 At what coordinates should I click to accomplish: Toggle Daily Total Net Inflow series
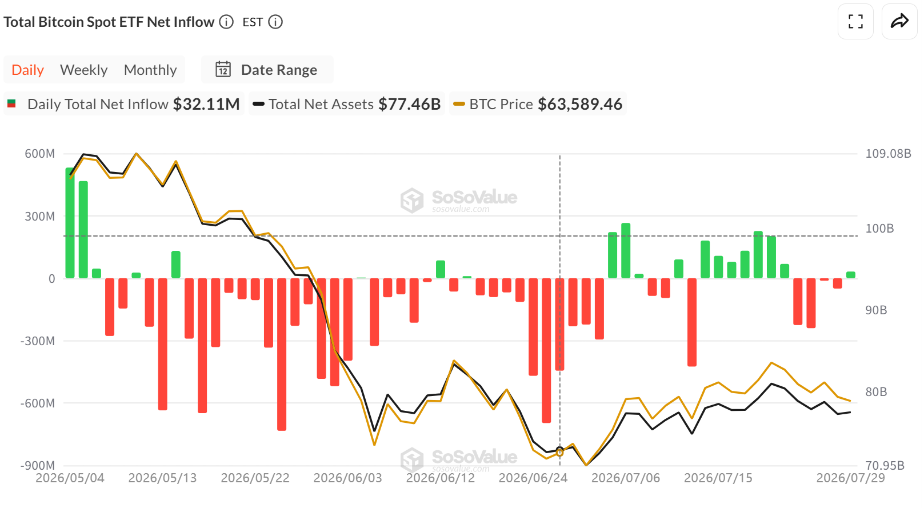pos(123,104)
